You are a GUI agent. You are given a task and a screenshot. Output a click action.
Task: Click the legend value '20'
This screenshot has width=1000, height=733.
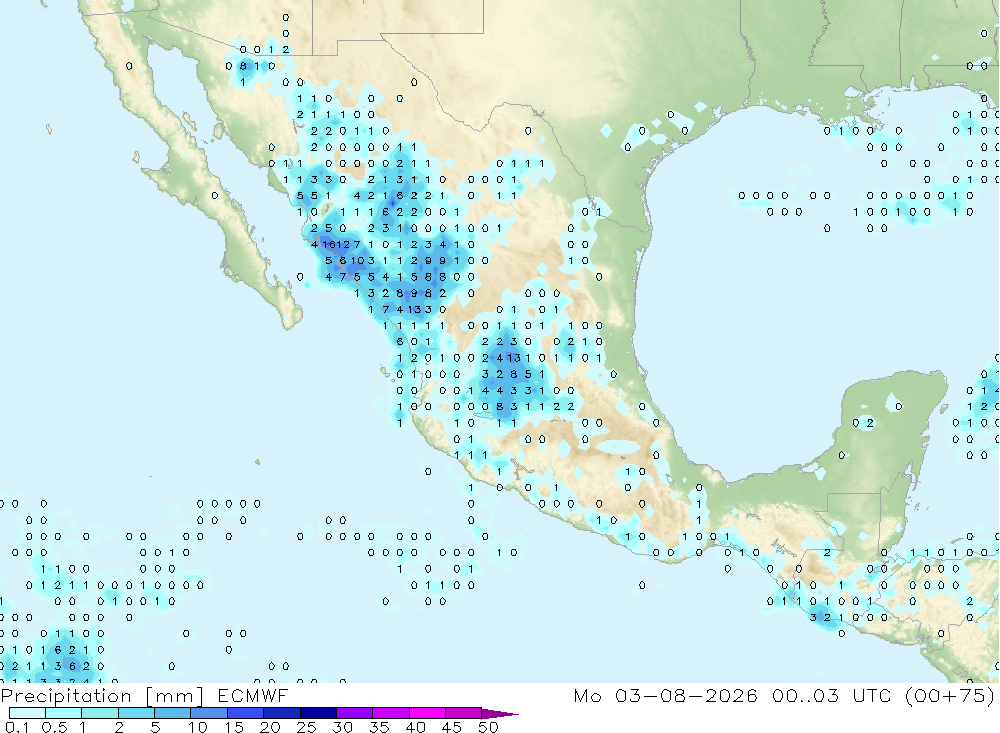[x=270, y=727]
